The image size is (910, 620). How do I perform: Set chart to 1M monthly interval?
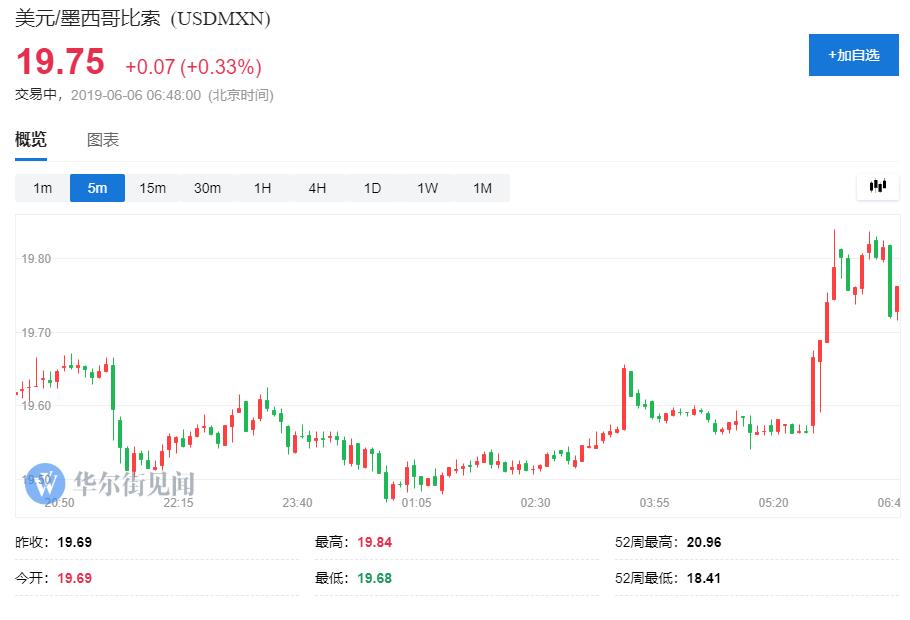click(x=482, y=188)
